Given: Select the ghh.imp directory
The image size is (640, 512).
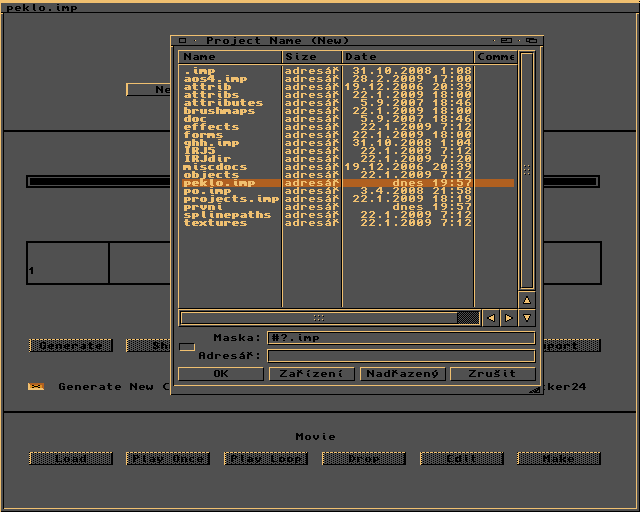Looking at the screenshot, I should coord(348,143).
